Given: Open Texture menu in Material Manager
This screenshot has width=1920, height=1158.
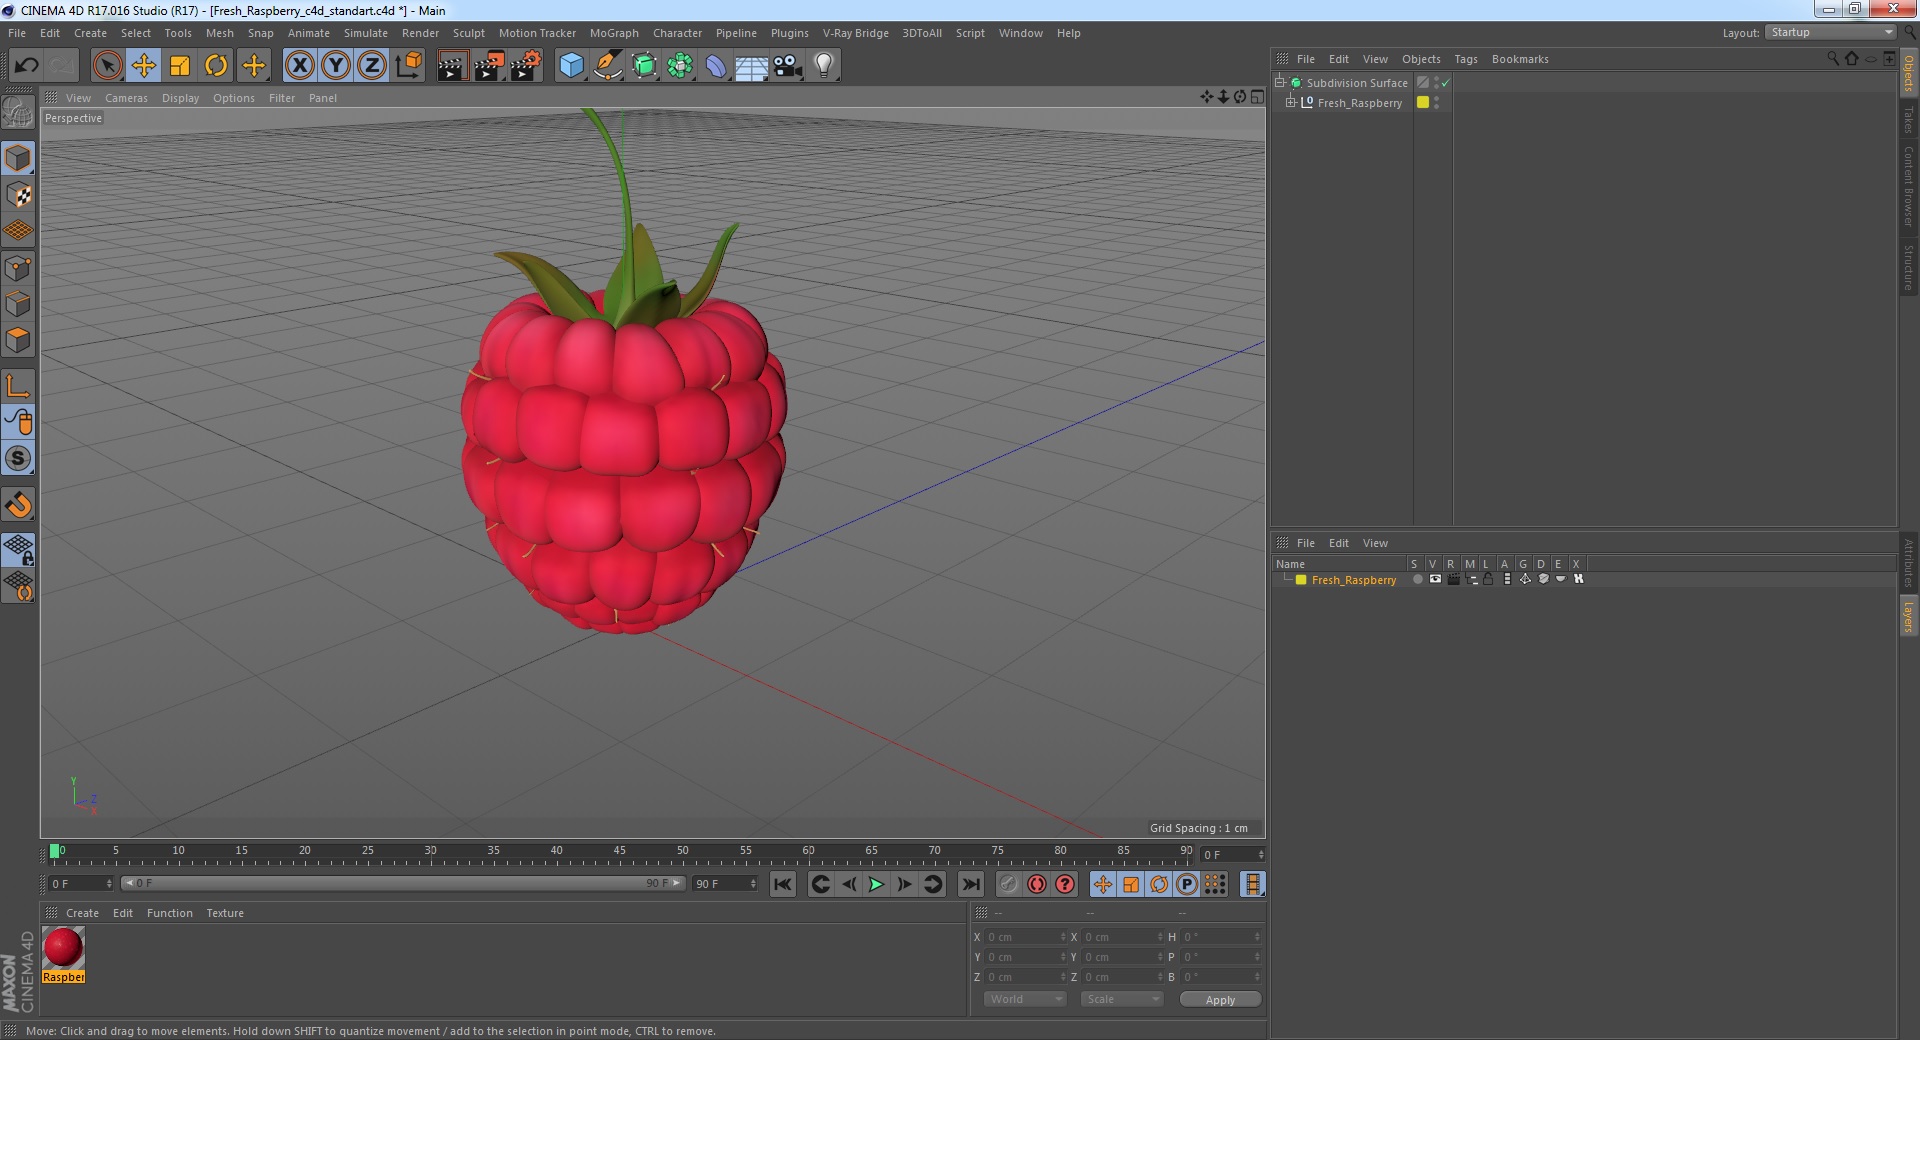Looking at the screenshot, I should pos(225,913).
